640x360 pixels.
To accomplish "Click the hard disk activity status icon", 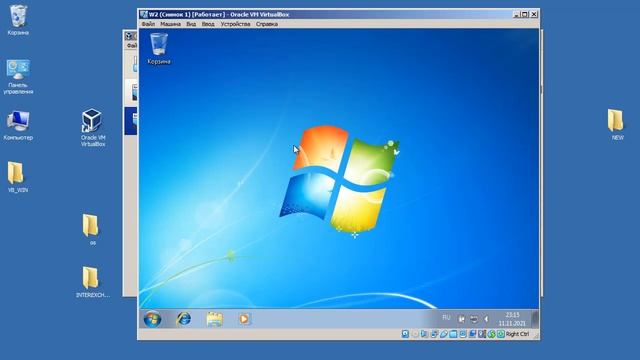I will [x=405, y=334].
